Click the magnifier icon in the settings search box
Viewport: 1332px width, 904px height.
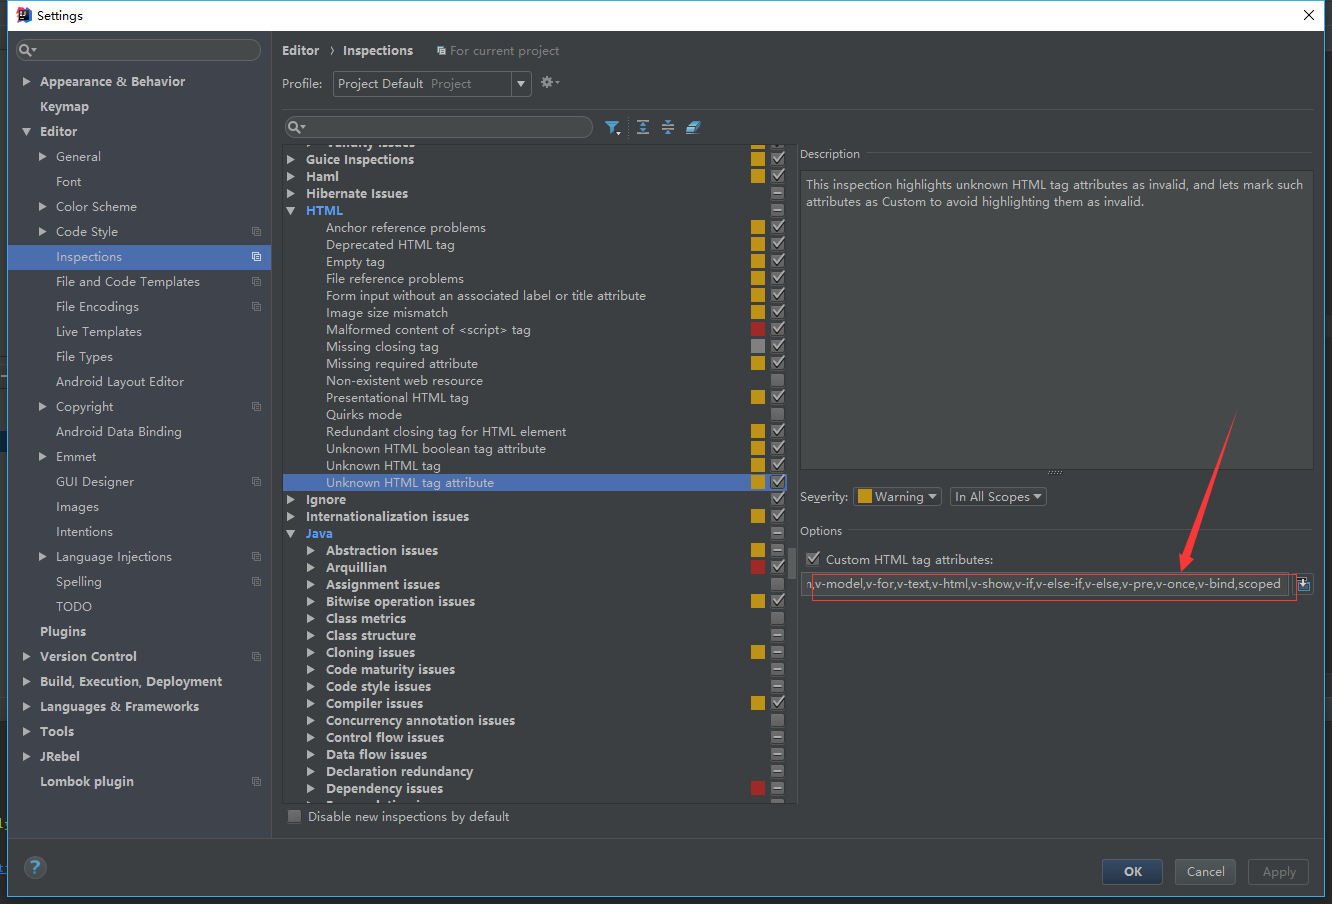coord(26,50)
